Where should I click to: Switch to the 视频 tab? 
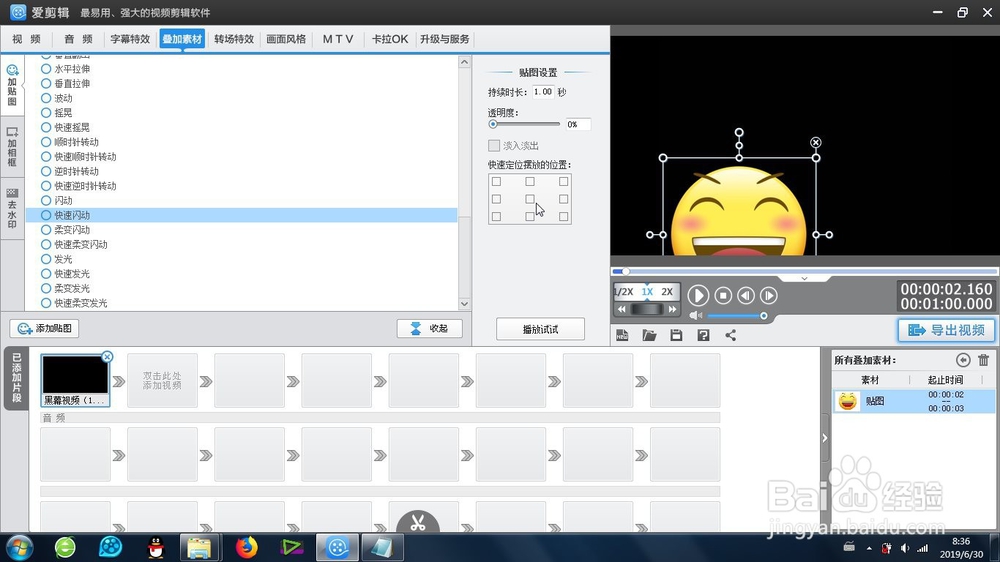(27, 39)
